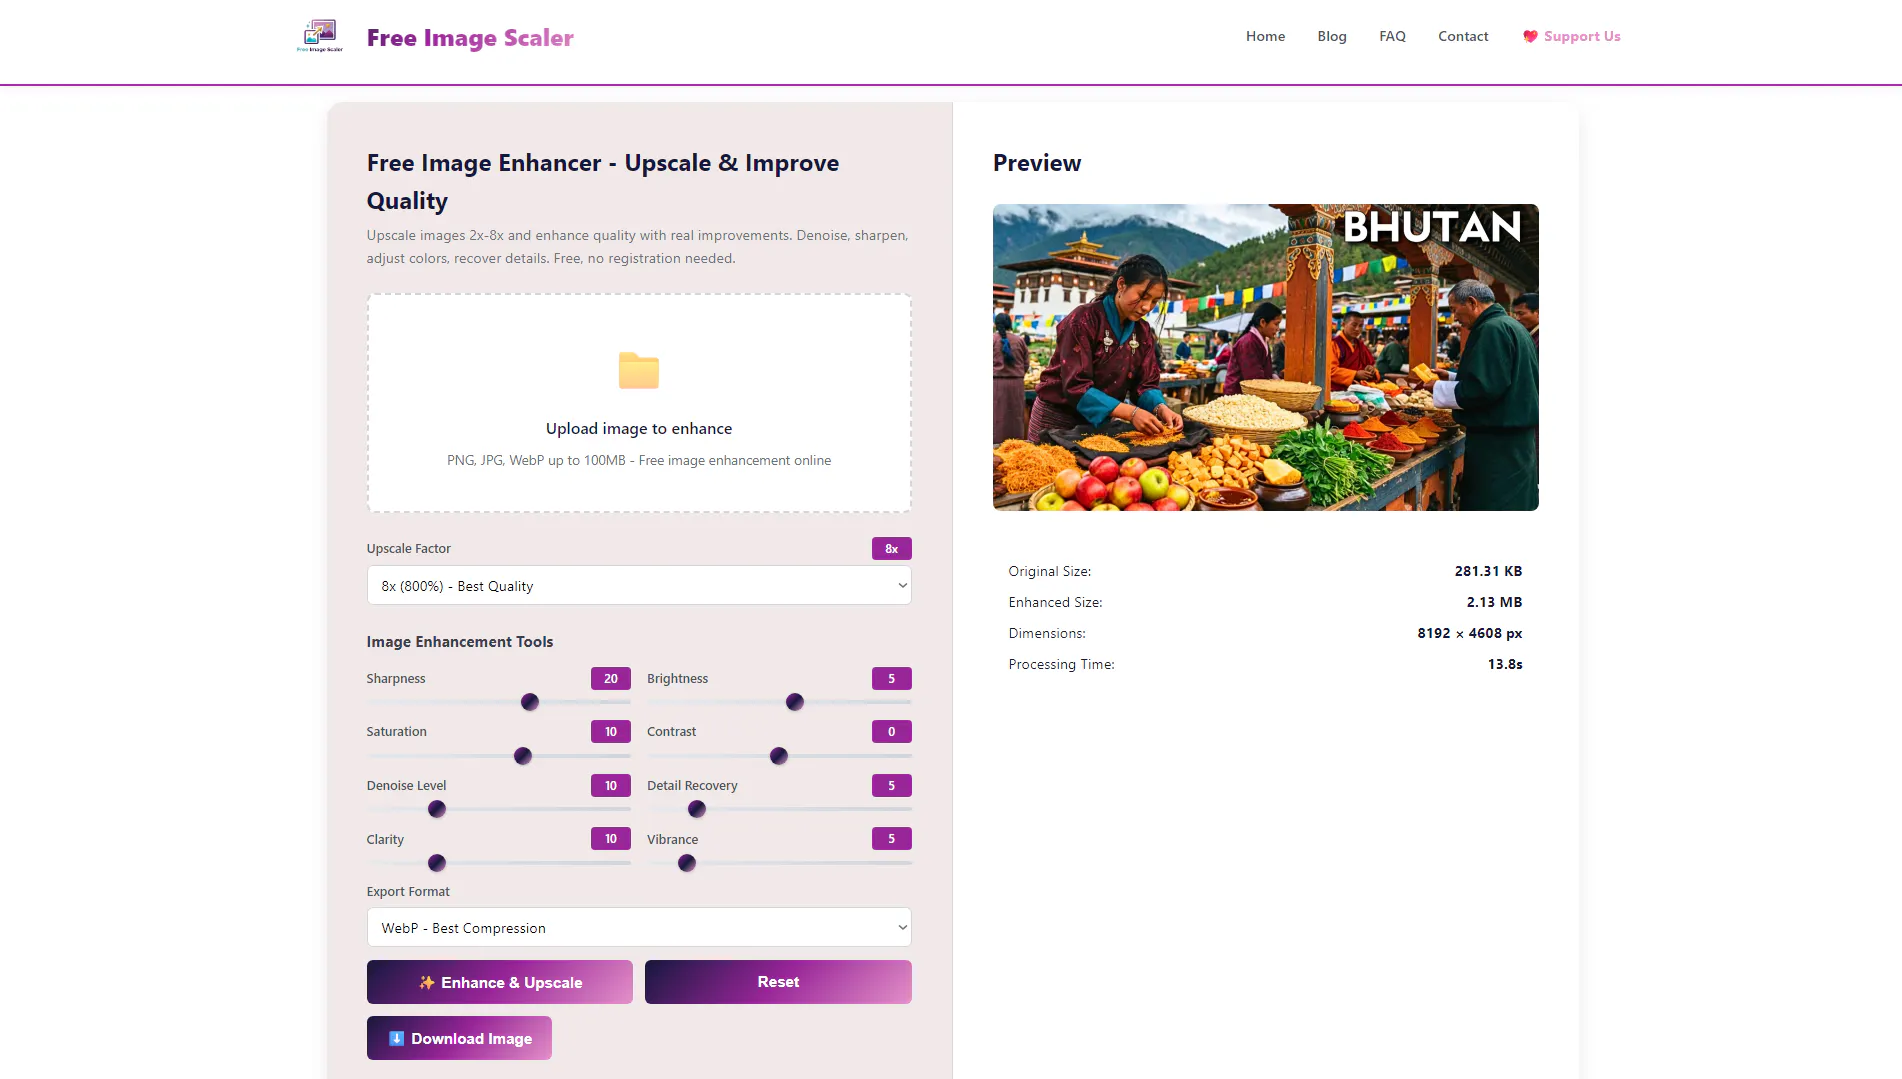Click the Processing Time value 13.8s
This screenshot has width=1902, height=1079.
pos(1505,664)
